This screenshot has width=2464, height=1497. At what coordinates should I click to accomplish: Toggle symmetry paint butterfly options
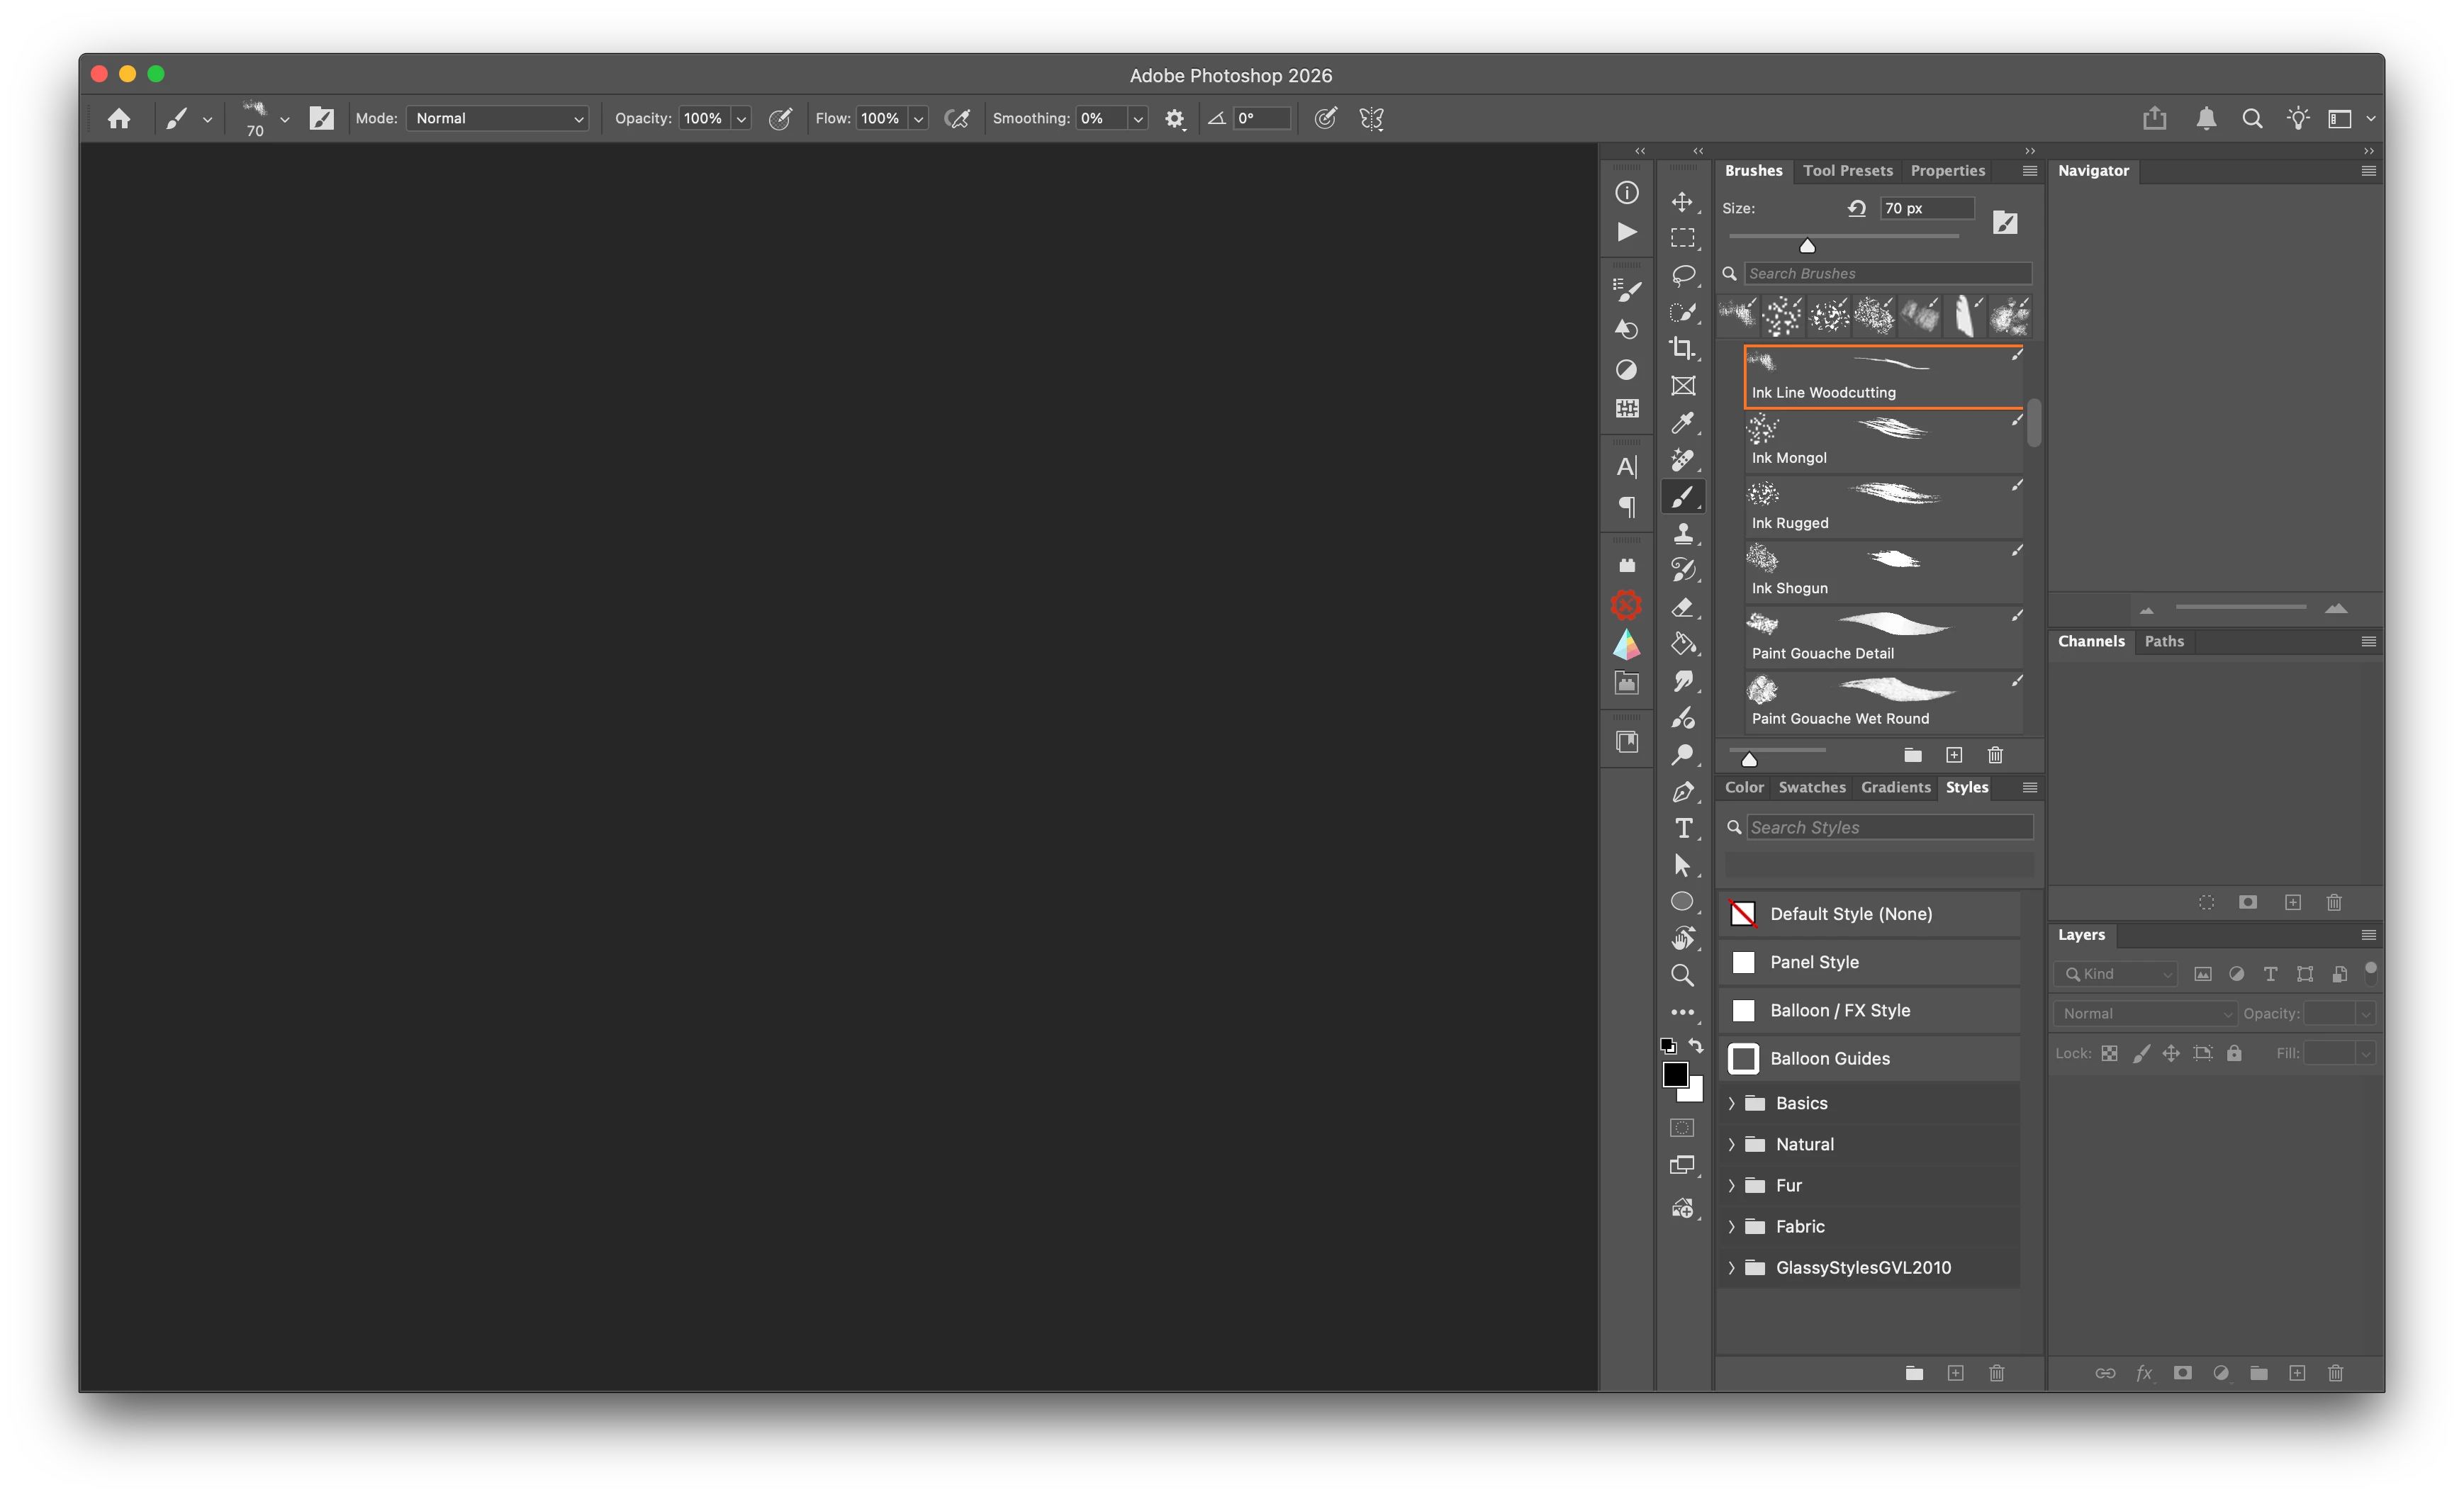(1372, 118)
